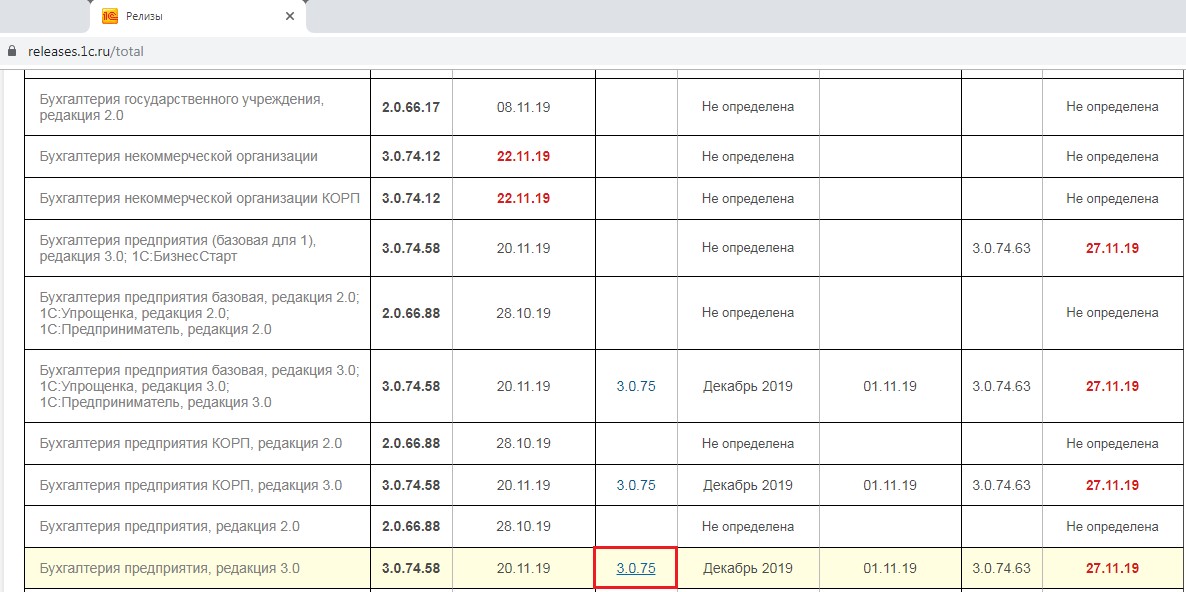
Task: Click version 3.0.74.58 in the 1С:БизнесСтарт row
Action: tap(411, 248)
